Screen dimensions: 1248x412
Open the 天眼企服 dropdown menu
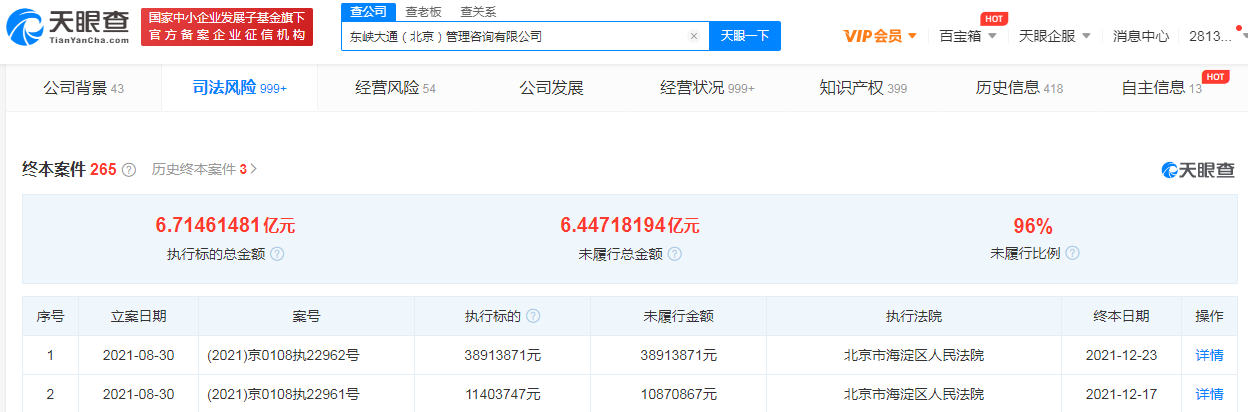point(1054,36)
